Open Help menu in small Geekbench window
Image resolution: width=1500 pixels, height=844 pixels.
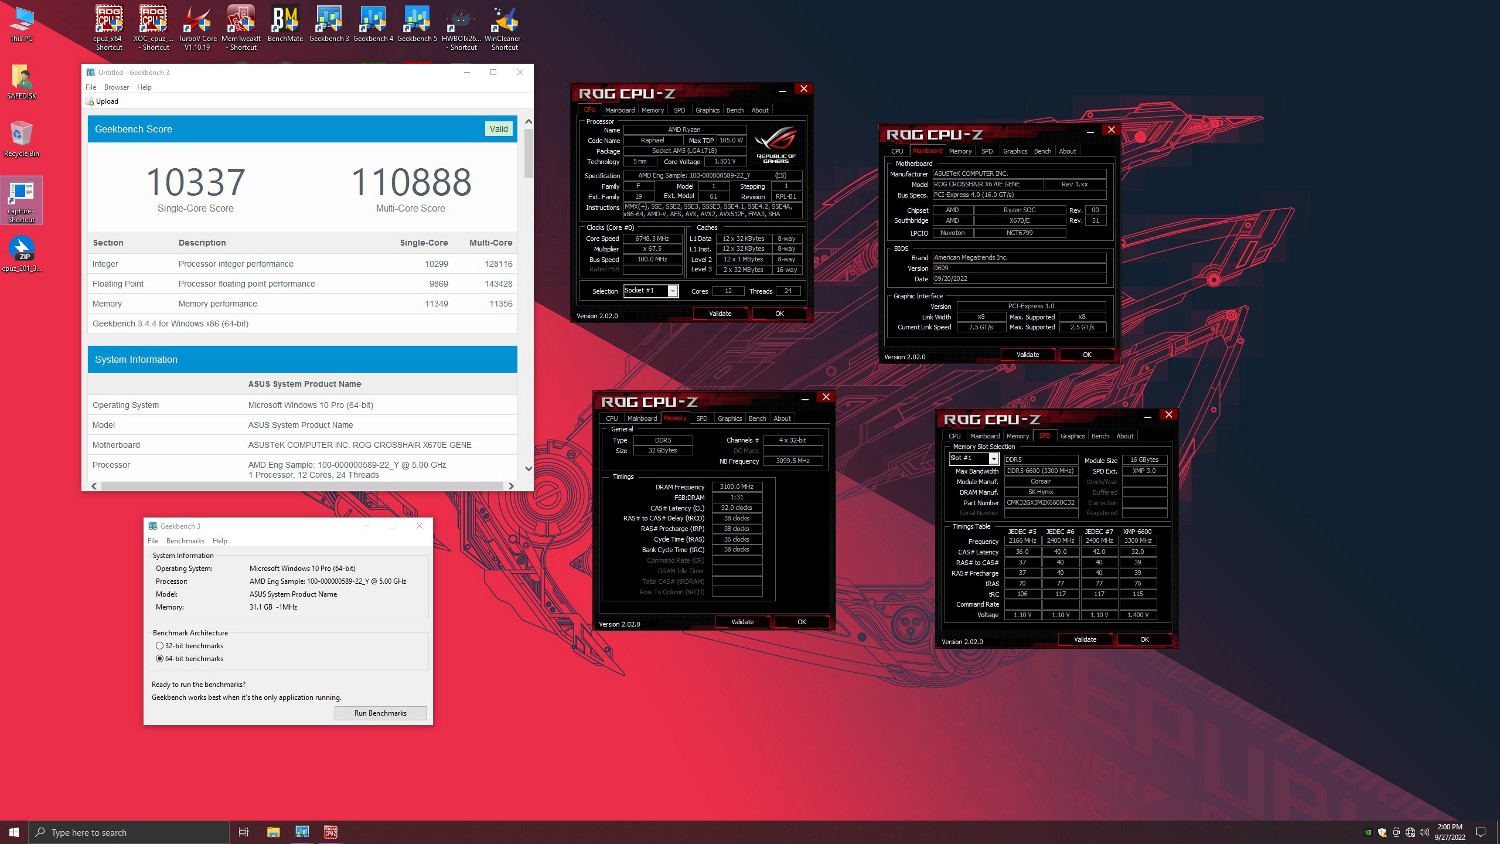(x=220, y=541)
